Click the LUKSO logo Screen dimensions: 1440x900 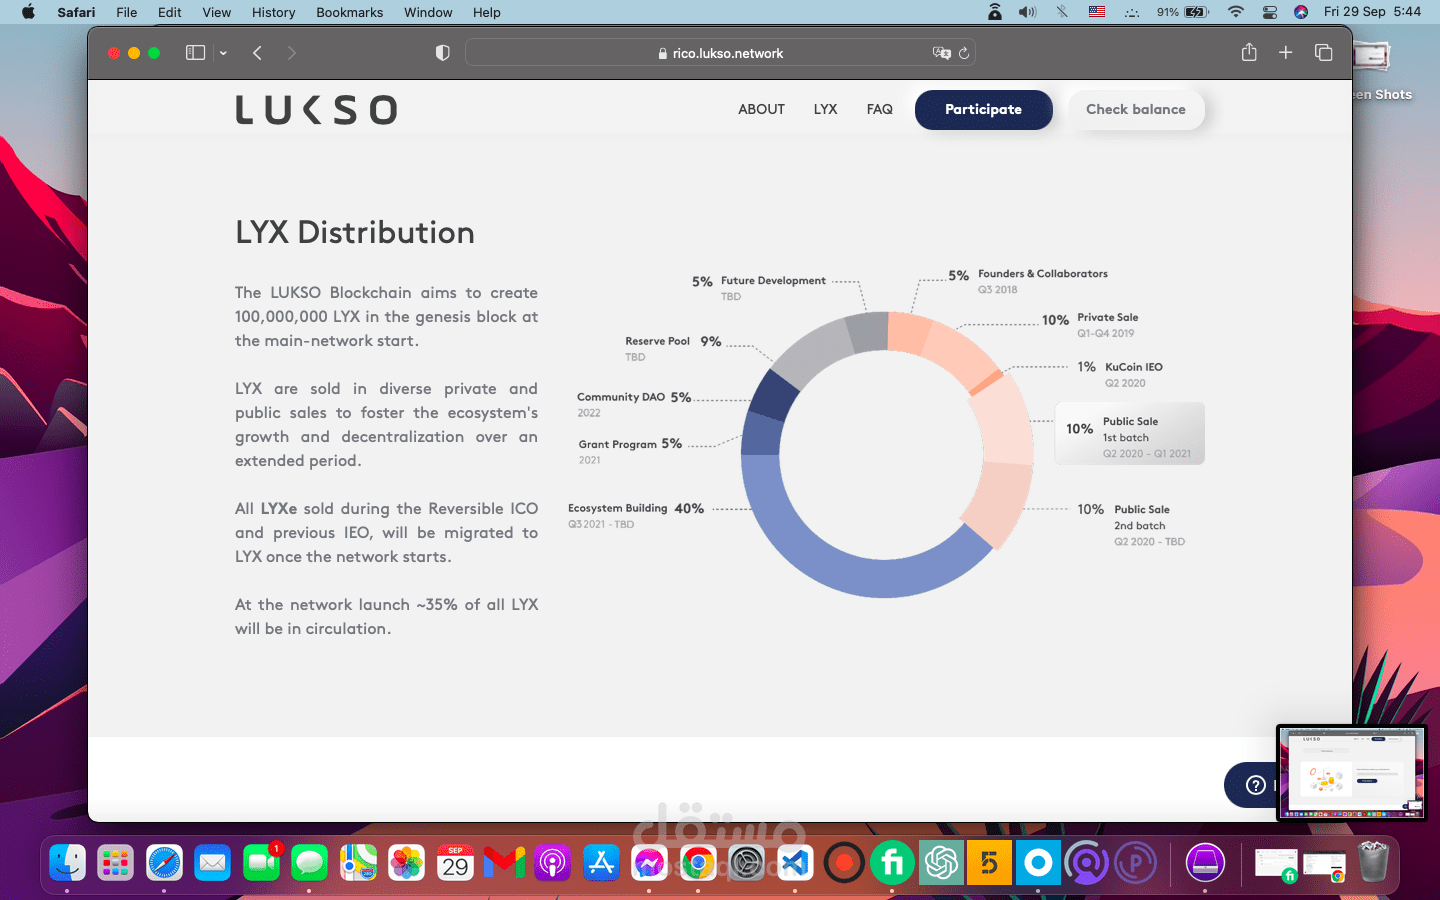316,110
